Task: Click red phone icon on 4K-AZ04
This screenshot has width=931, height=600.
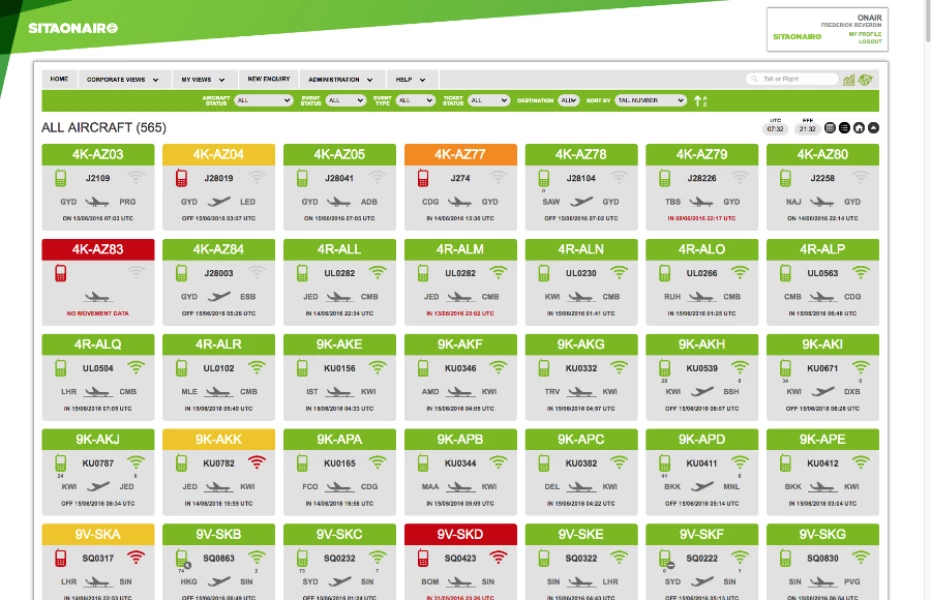Action: 182,178
